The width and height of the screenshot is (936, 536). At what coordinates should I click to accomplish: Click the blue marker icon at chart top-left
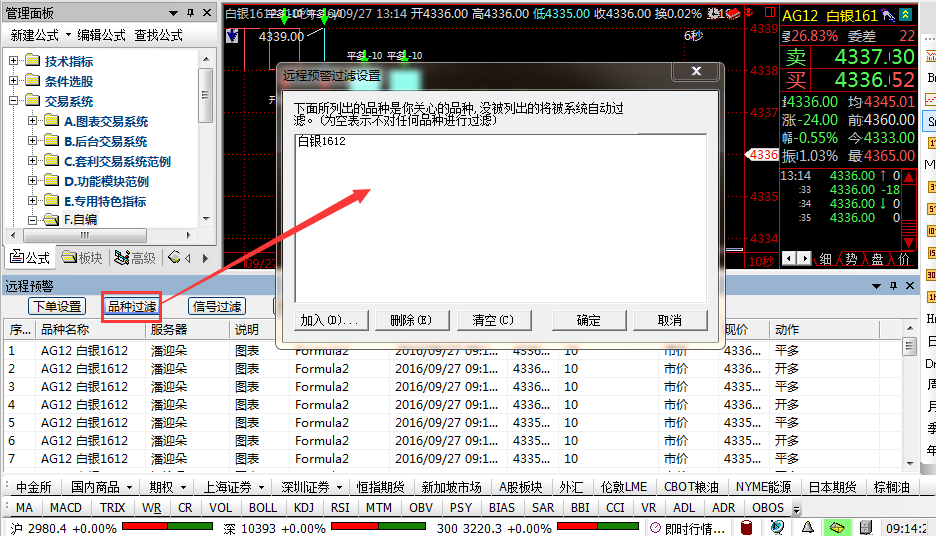233,35
